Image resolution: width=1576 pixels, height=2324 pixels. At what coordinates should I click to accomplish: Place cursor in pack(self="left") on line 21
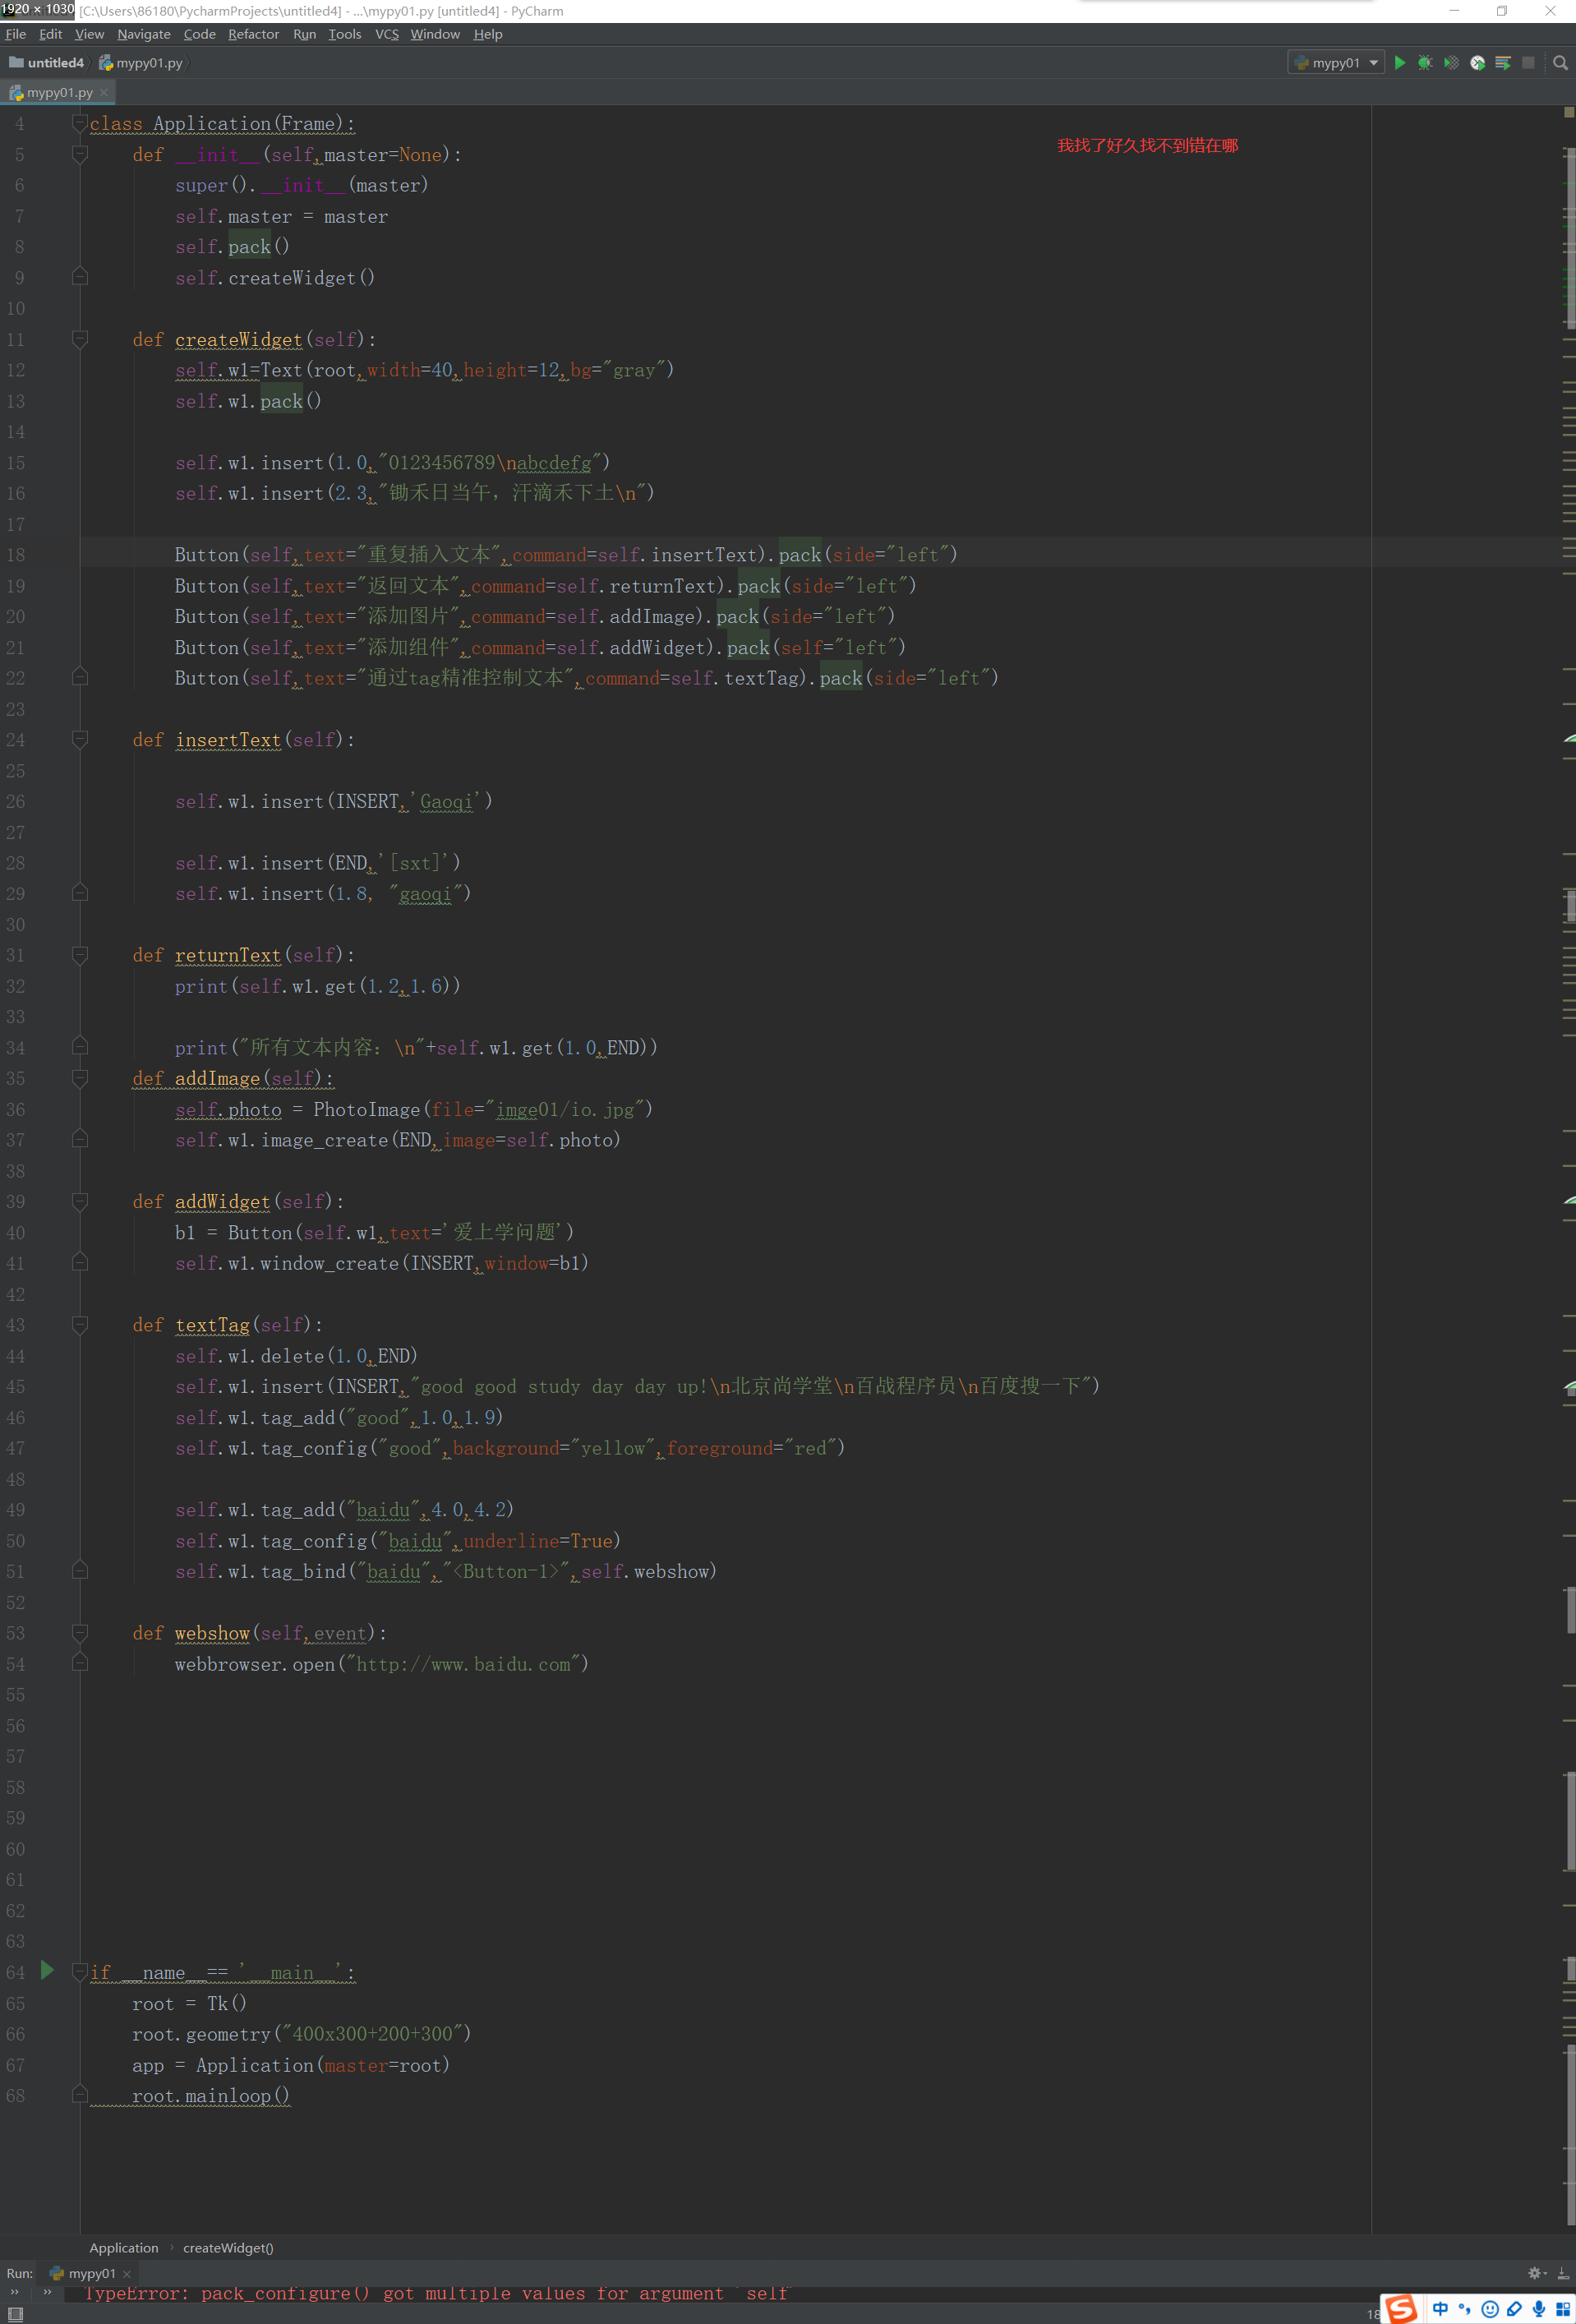click(816, 647)
